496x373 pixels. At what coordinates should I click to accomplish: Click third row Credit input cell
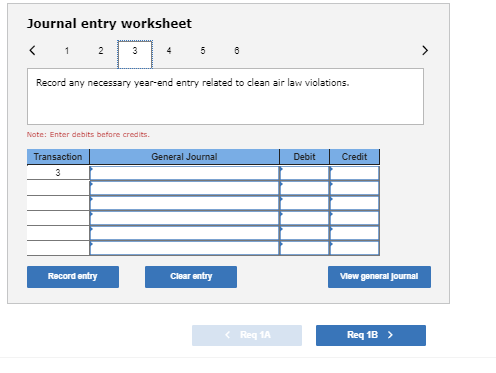(x=354, y=203)
